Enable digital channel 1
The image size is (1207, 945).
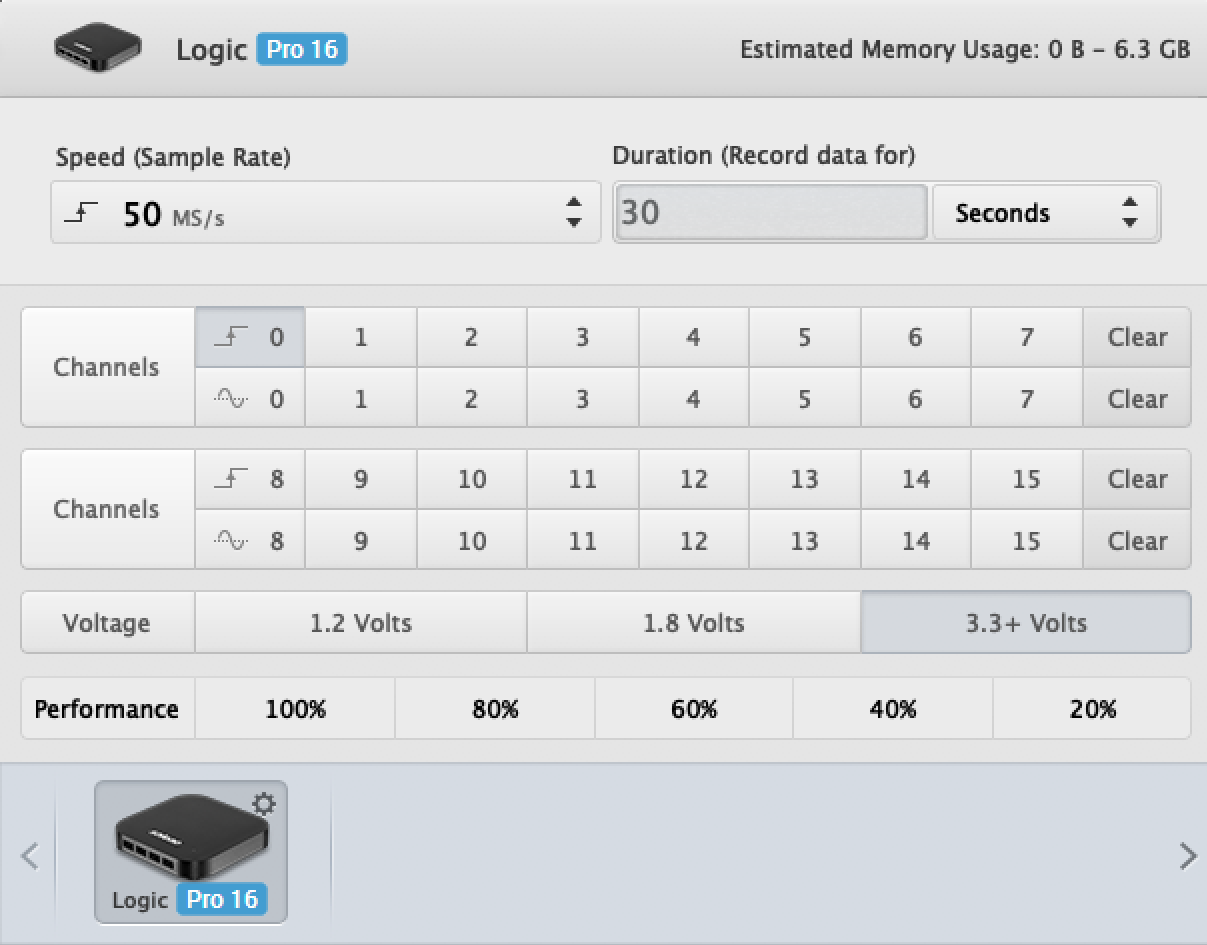[x=361, y=337]
